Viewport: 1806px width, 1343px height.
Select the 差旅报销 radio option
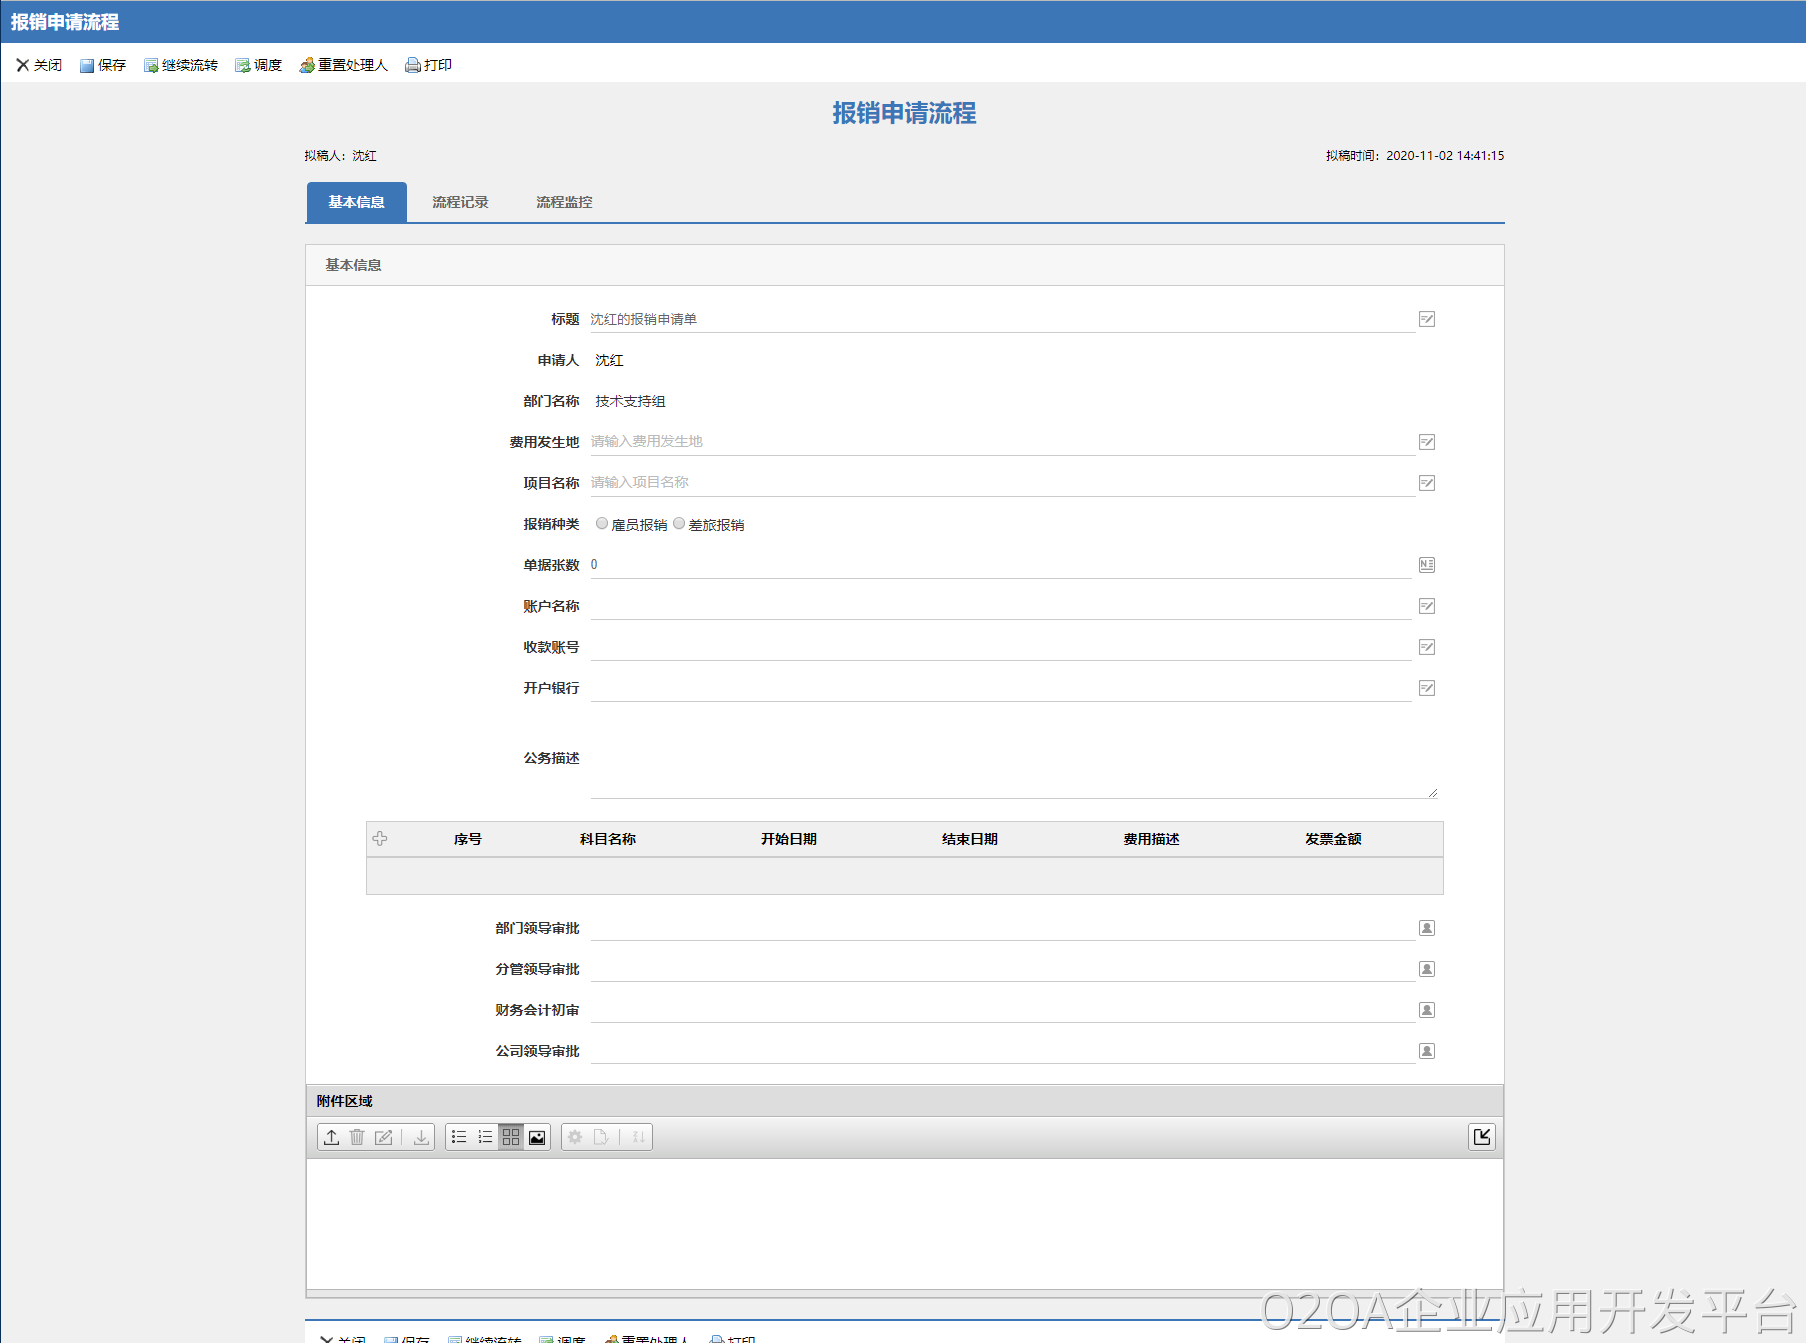[x=679, y=523]
